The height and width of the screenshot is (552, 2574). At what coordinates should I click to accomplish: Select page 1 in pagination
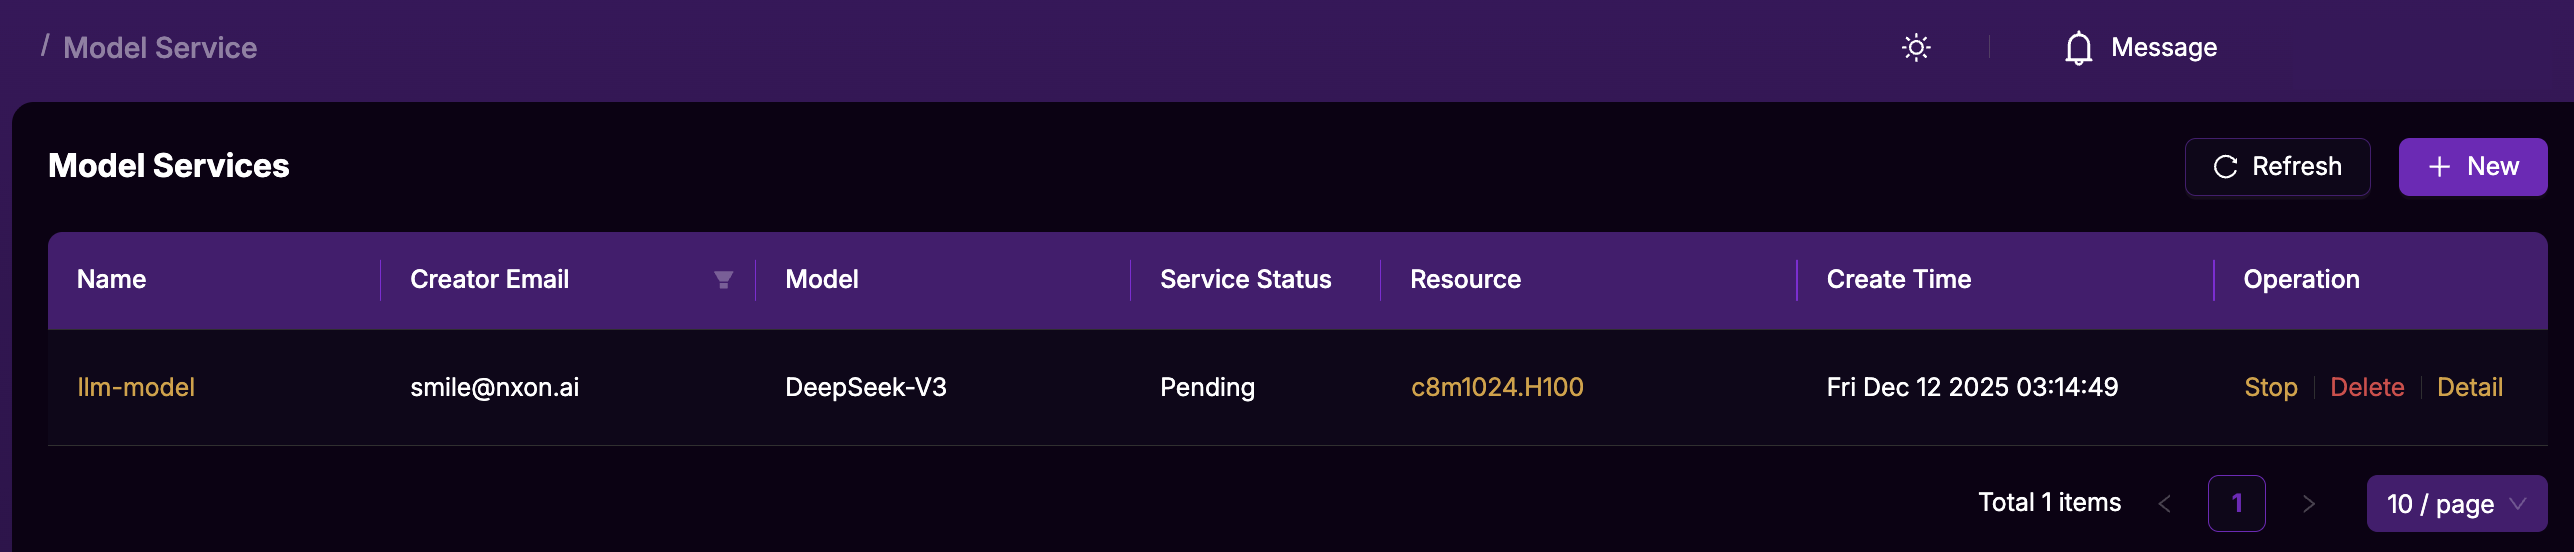point(2236,503)
